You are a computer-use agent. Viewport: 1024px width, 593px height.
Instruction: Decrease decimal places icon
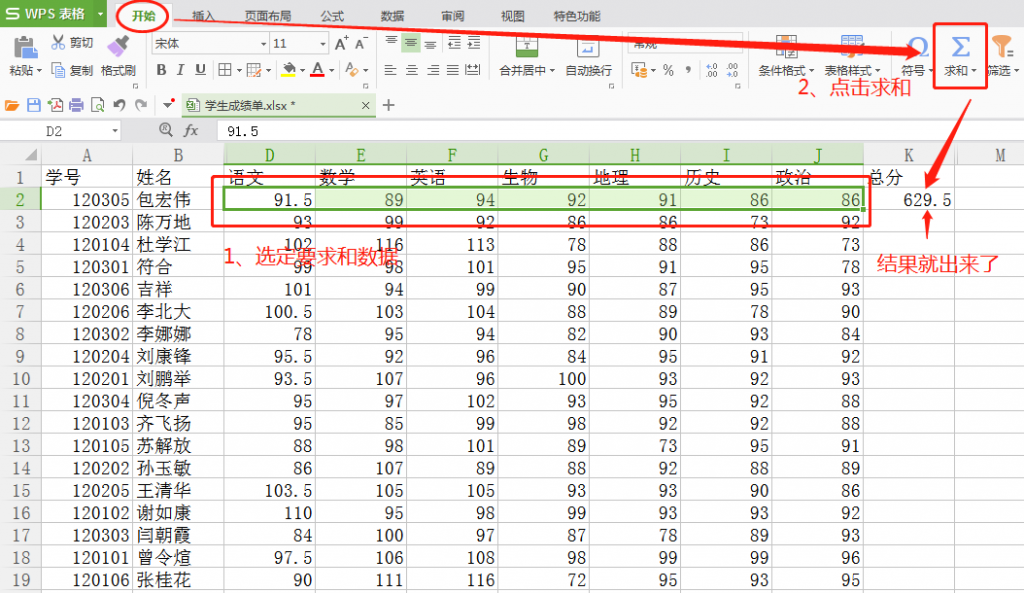732,70
